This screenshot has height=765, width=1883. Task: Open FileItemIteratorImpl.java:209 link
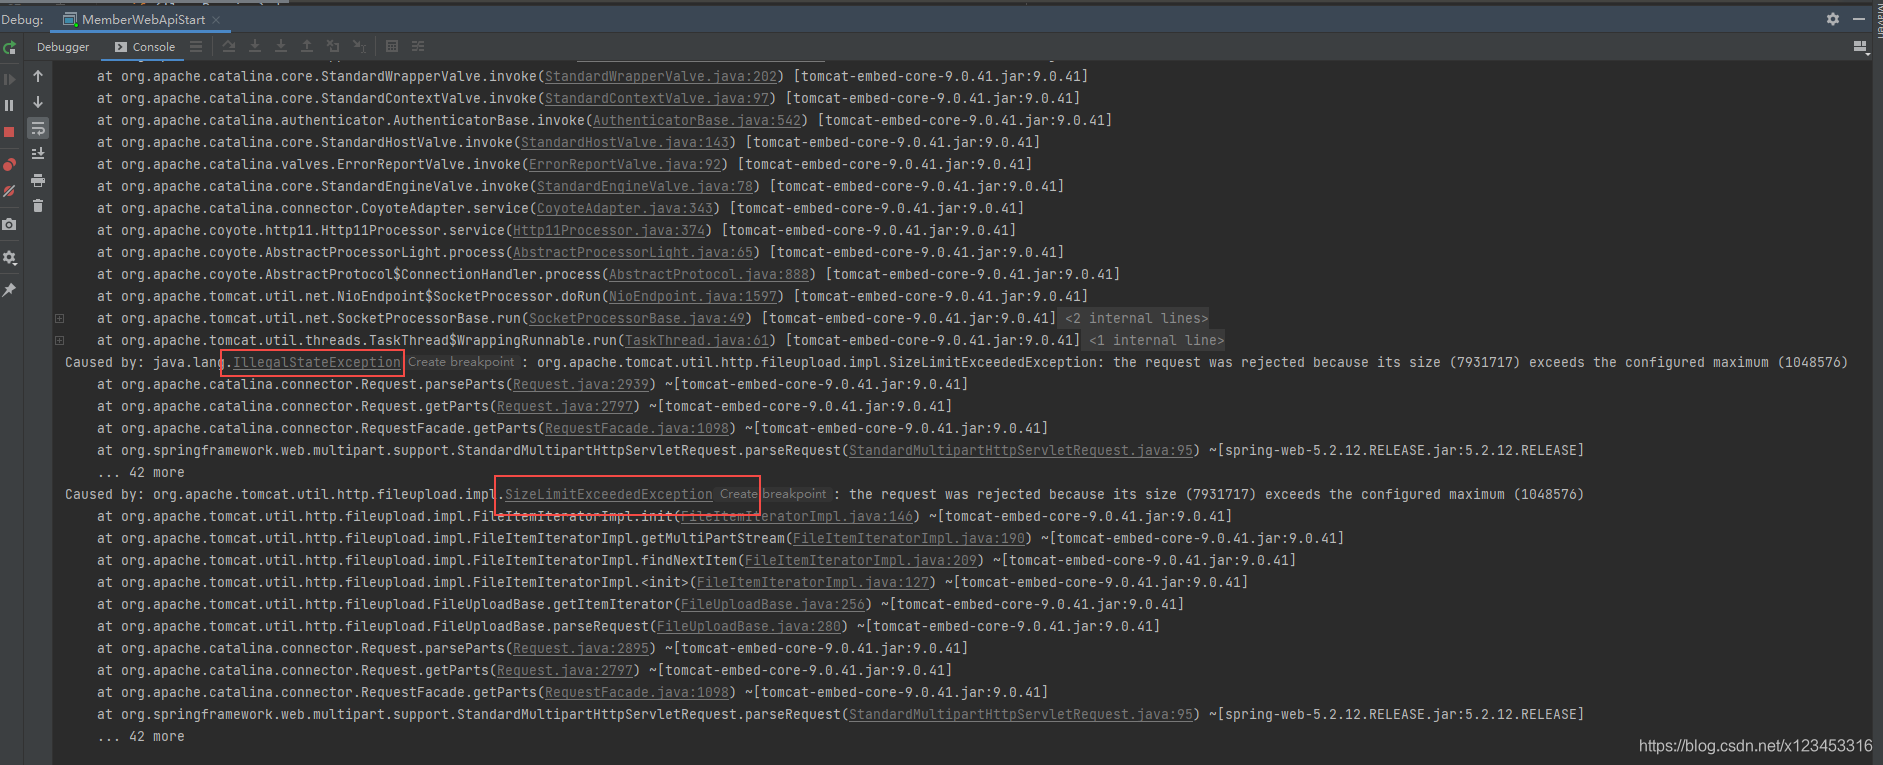pos(861,560)
